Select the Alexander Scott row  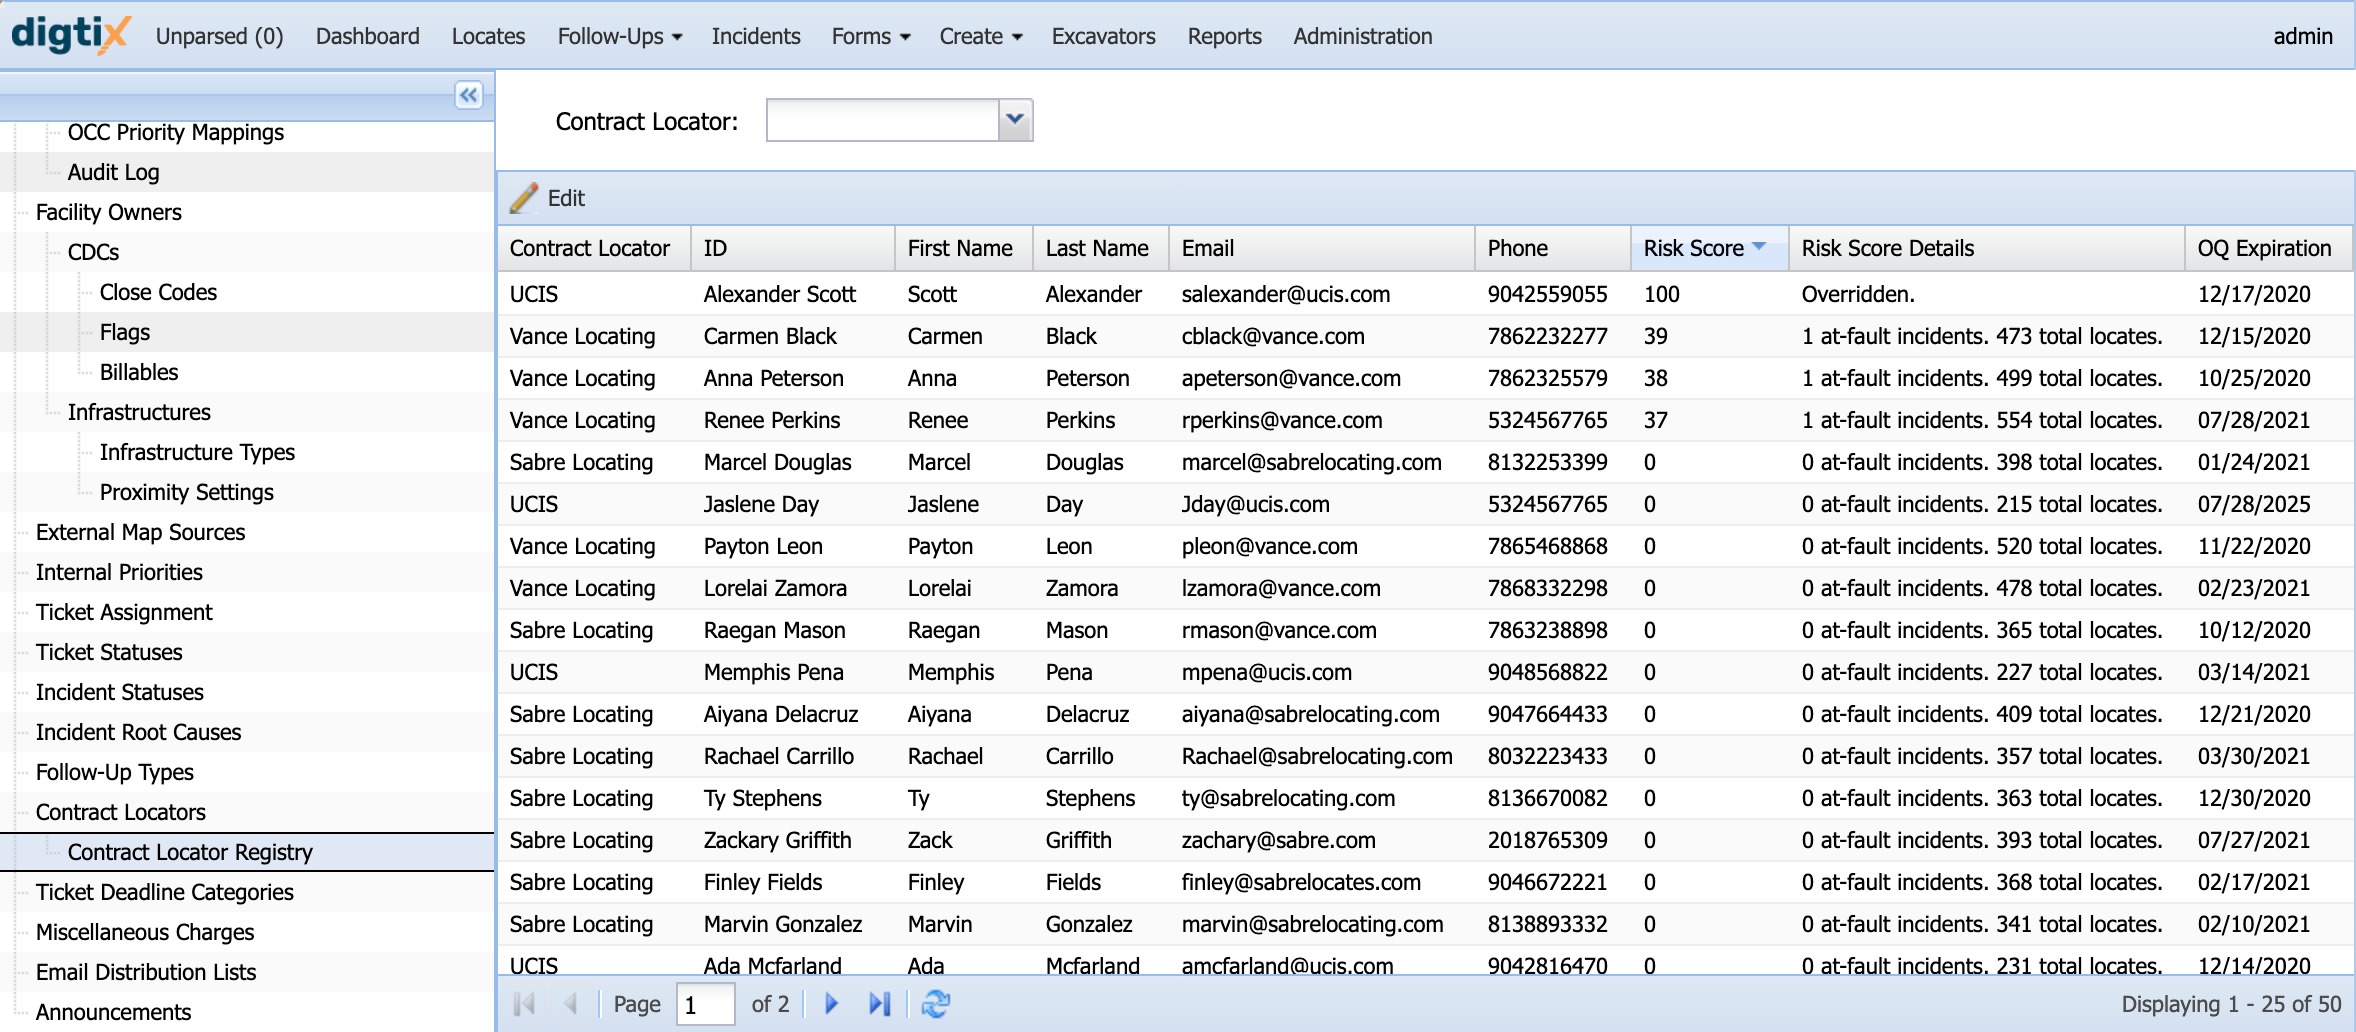pos(1424,294)
